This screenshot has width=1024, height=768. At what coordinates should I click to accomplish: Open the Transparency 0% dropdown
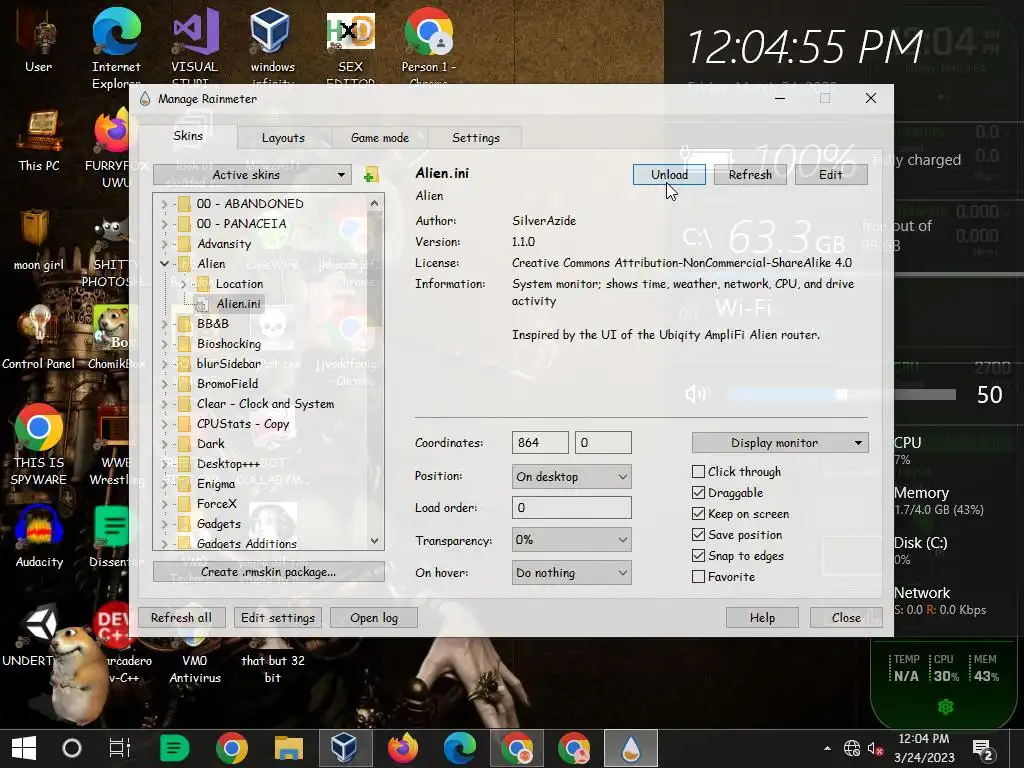click(571, 540)
